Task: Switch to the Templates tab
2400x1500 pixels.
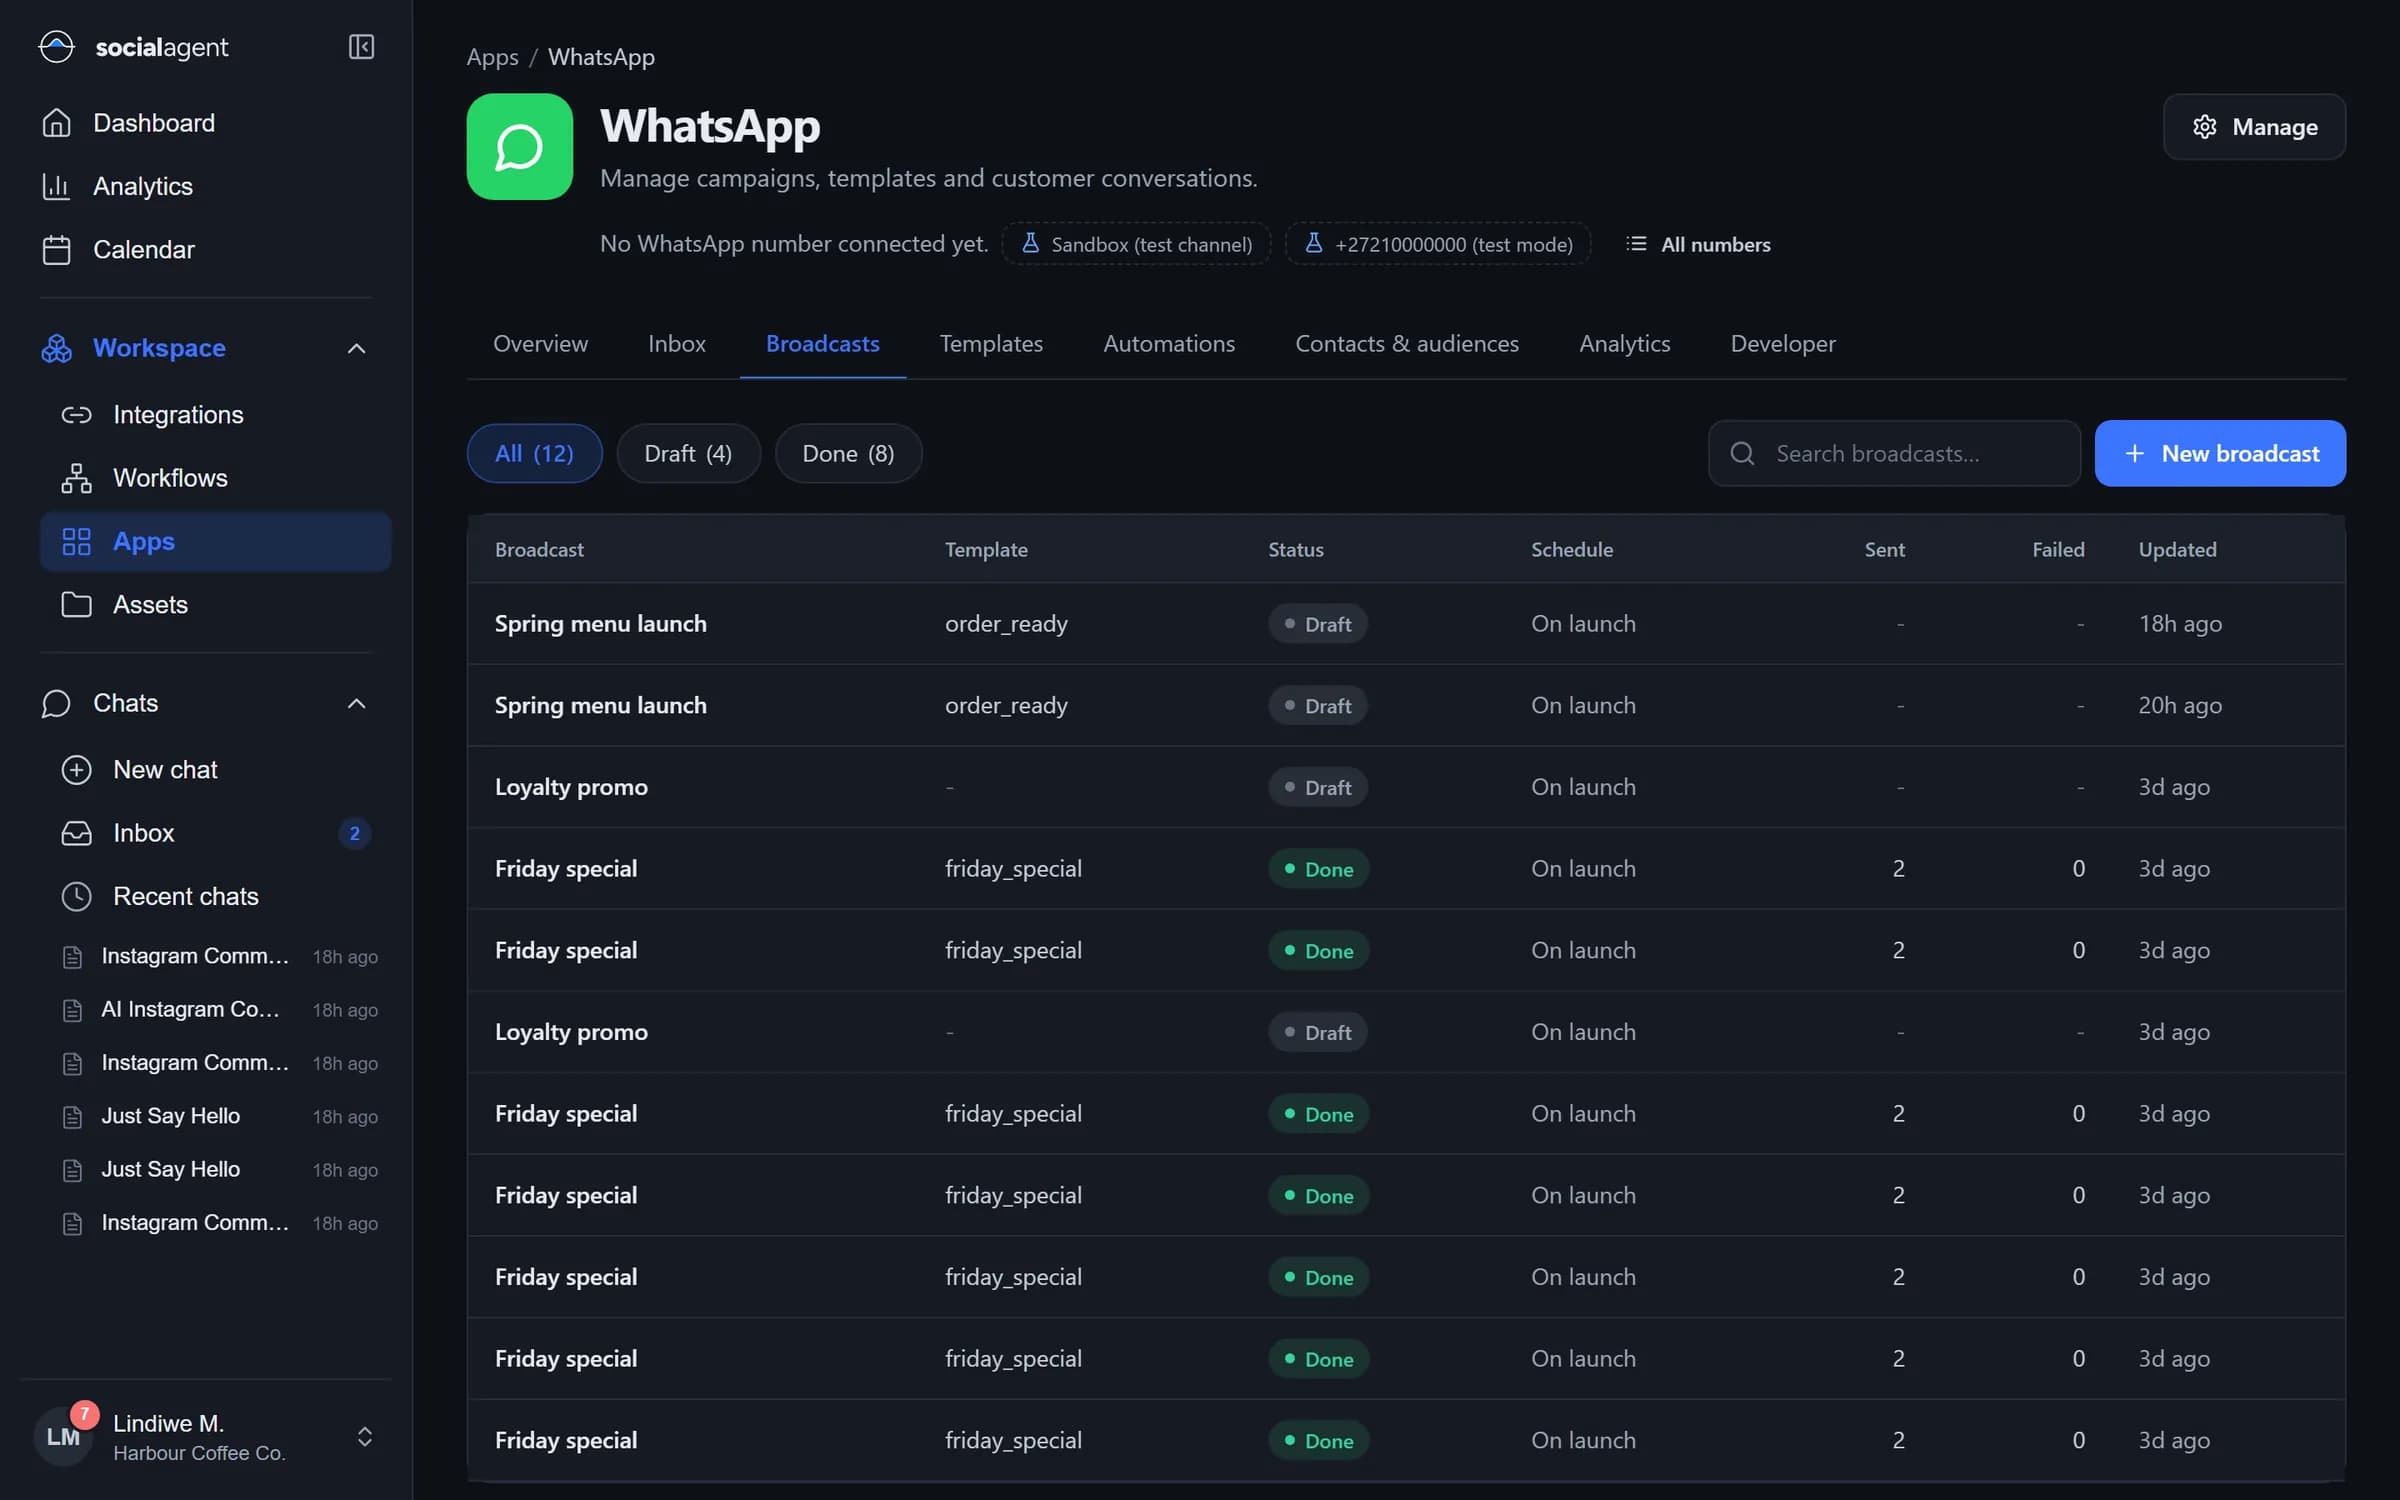Action: 991,343
